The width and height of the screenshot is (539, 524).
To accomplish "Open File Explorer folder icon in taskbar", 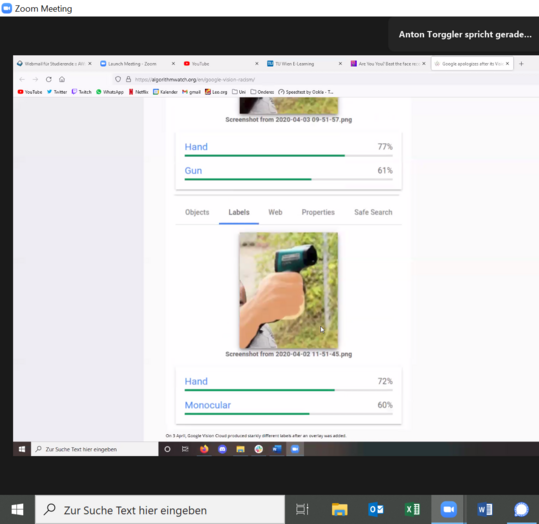I will tap(340, 509).
